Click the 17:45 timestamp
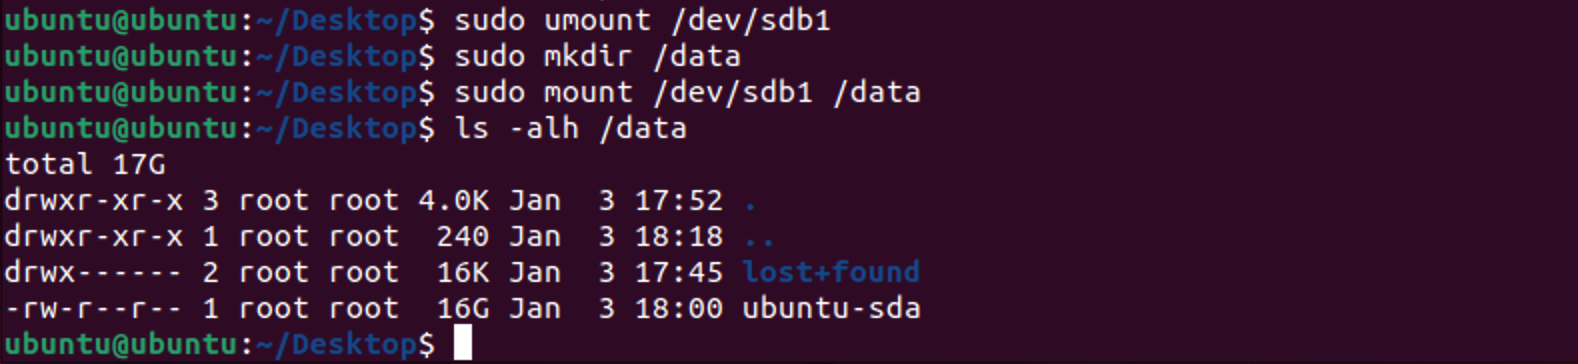This screenshot has width=1578, height=364. pyautogui.click(x=679, y=272)
